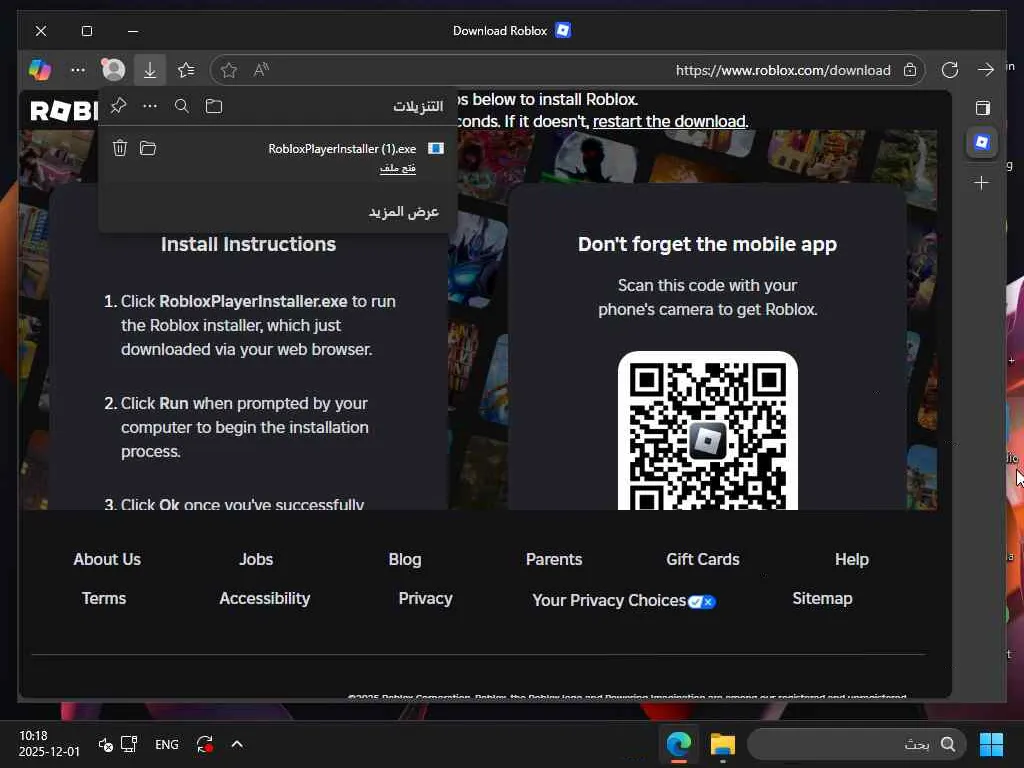Click the RobloxPlayerInstaller (1).exe file name
1024x768 pixels.
coord(342,149)
